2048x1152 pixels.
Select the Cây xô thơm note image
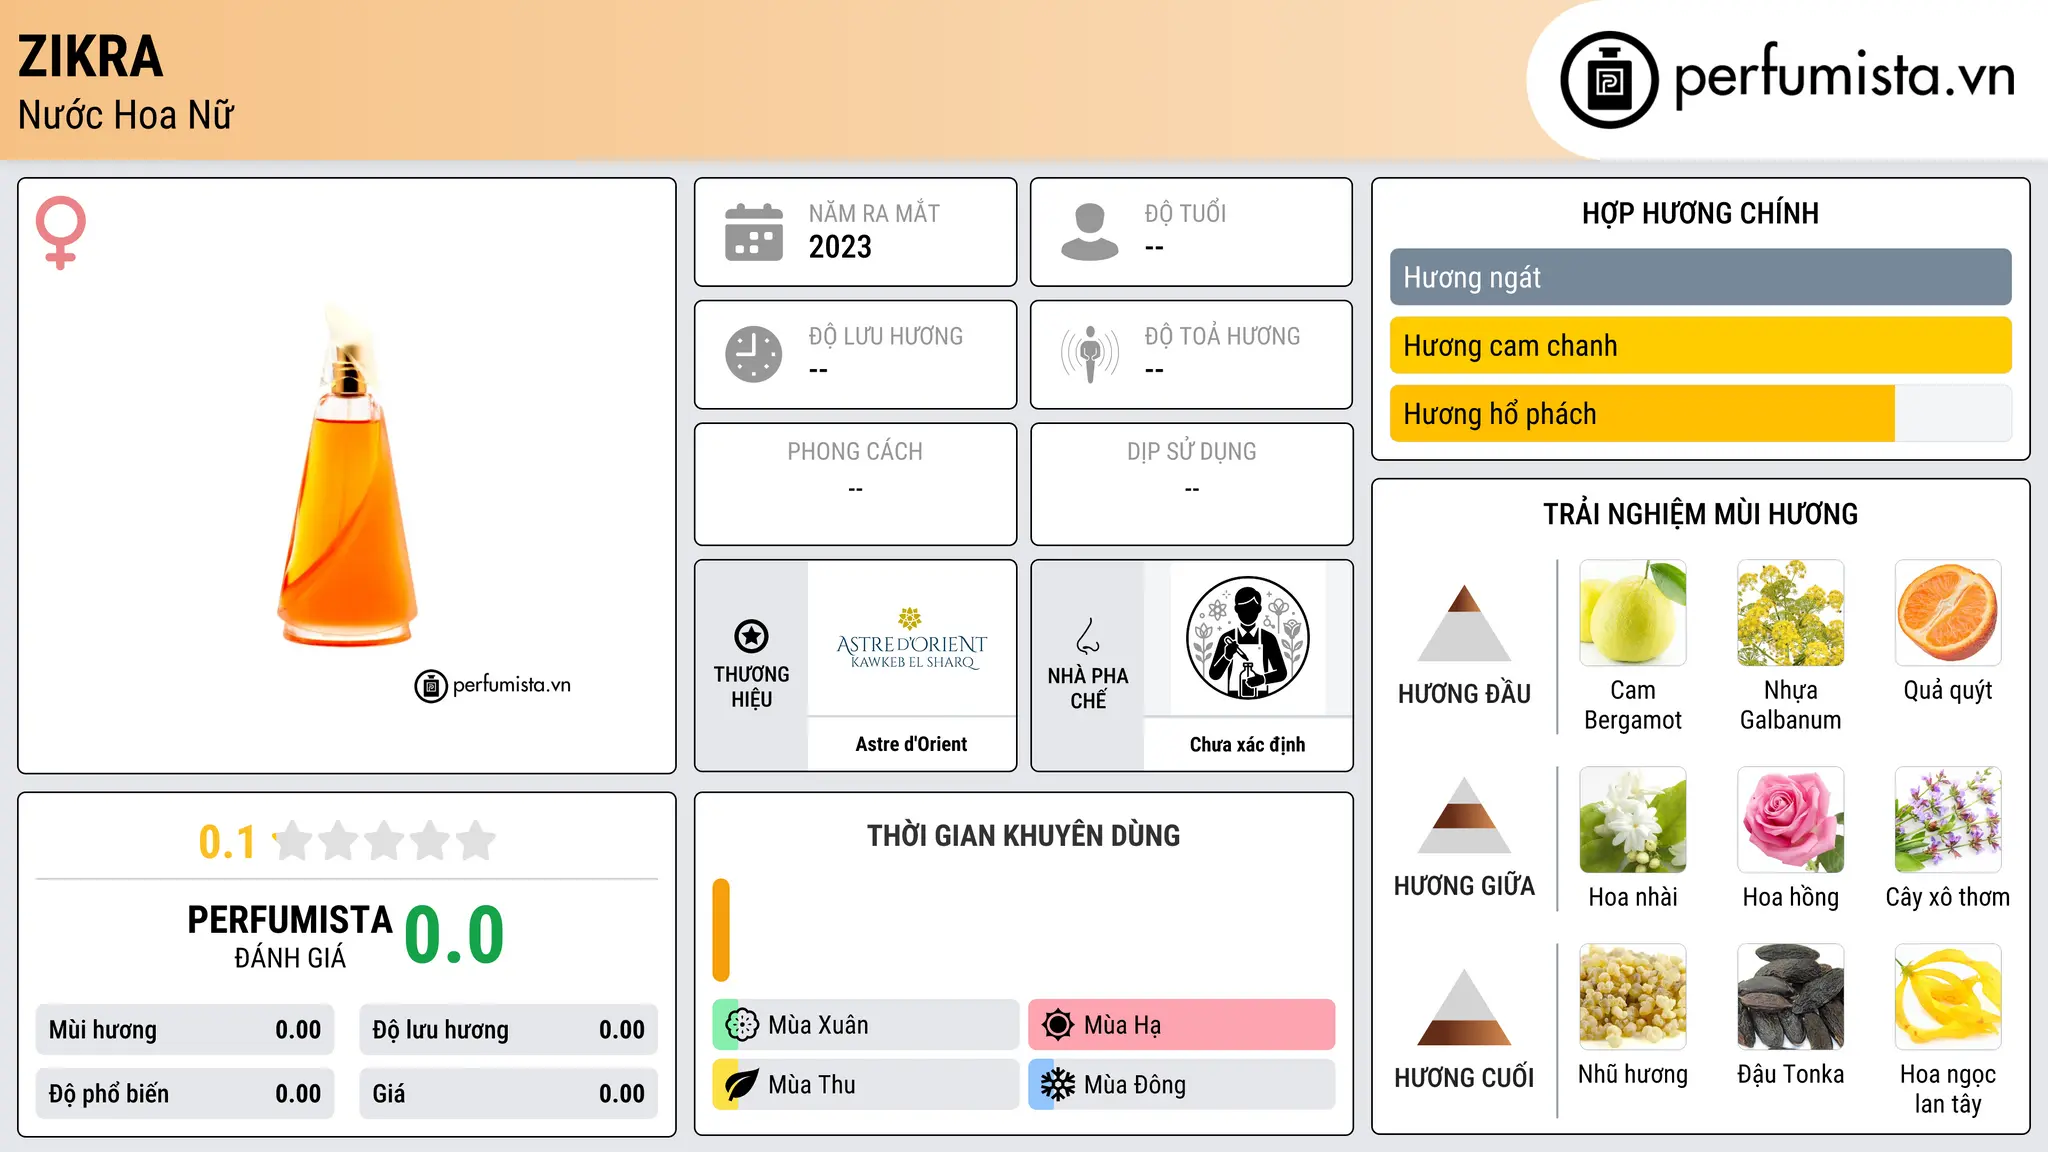pyautogui.click(x=1948, y=820)
